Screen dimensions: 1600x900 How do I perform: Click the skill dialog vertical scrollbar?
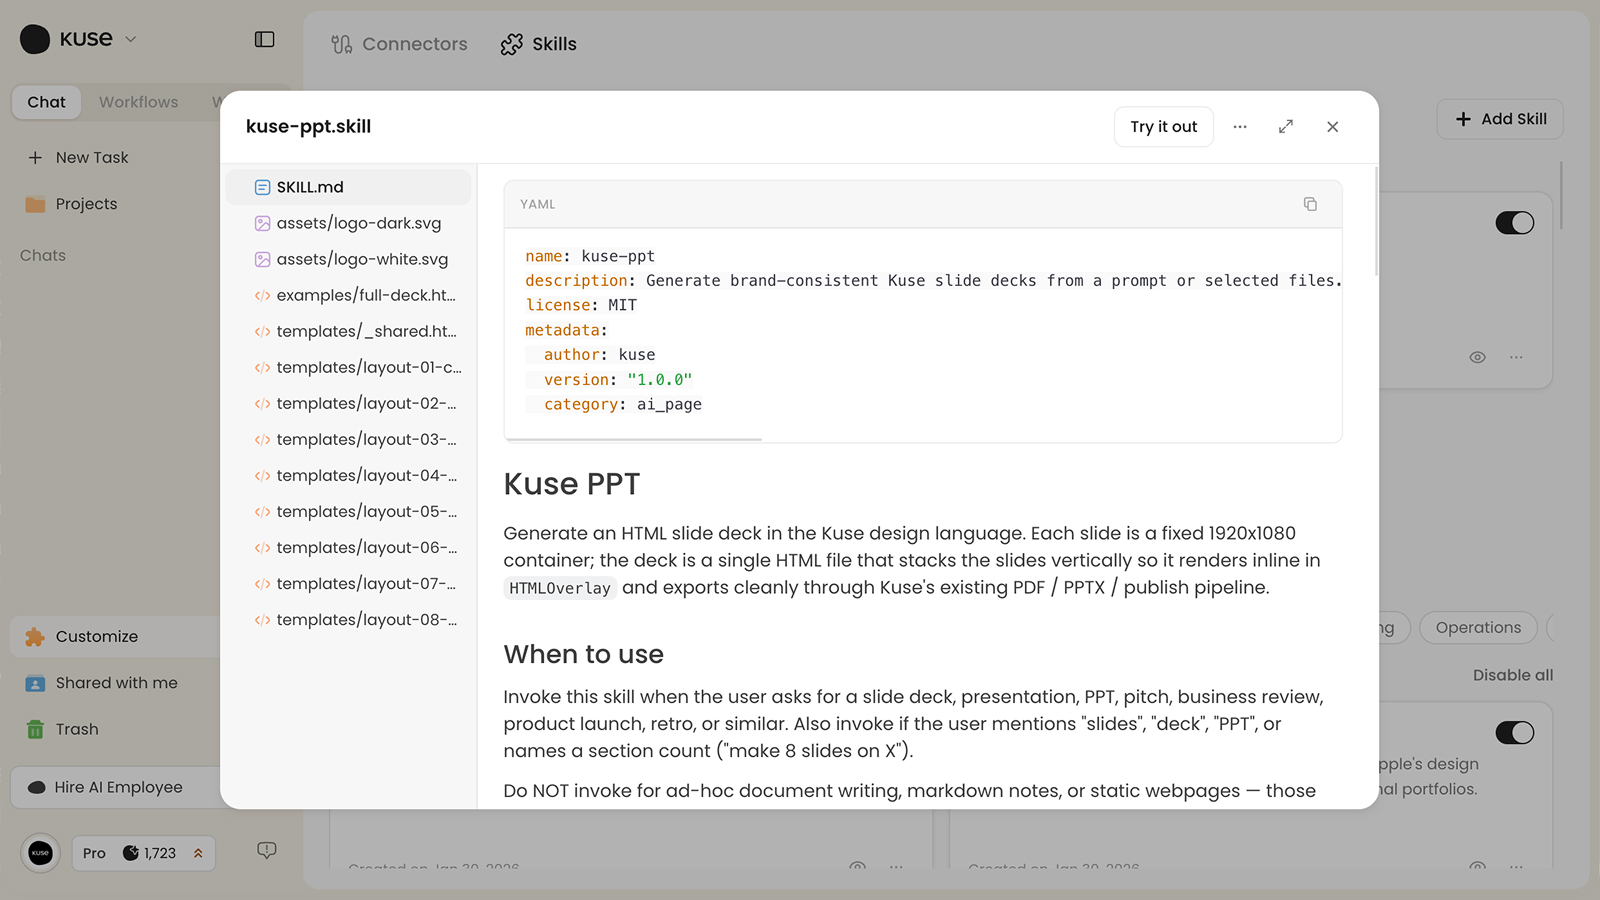(x=1376, y=222)
